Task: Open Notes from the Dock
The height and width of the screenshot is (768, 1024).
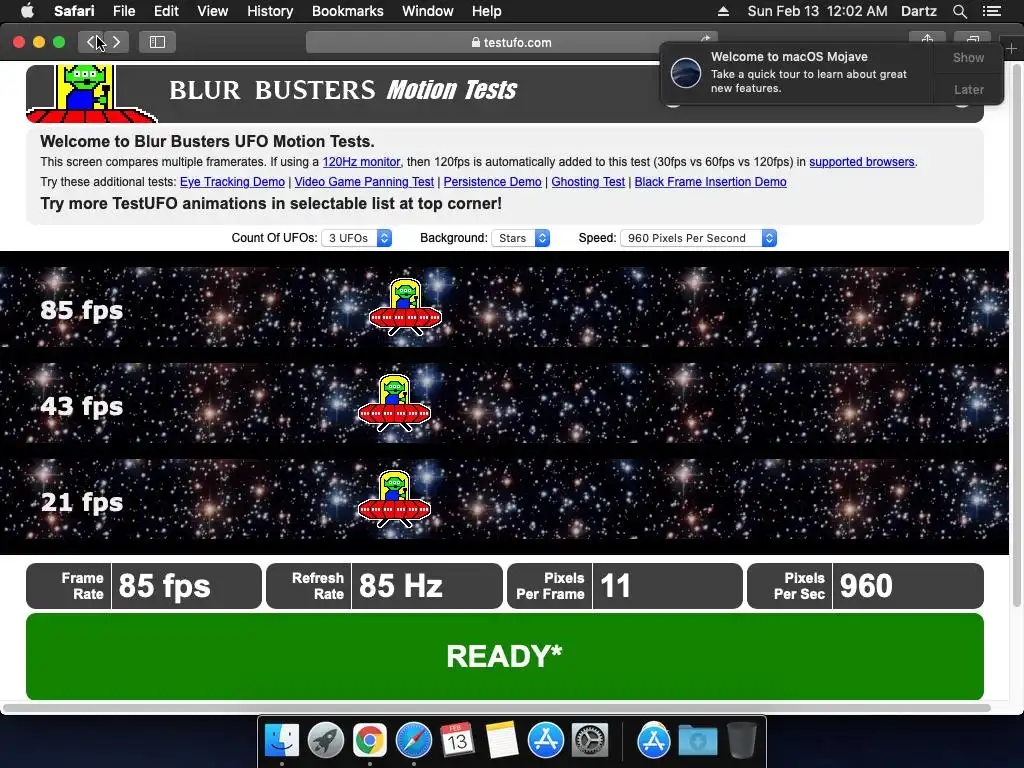Action: [502, 741]
